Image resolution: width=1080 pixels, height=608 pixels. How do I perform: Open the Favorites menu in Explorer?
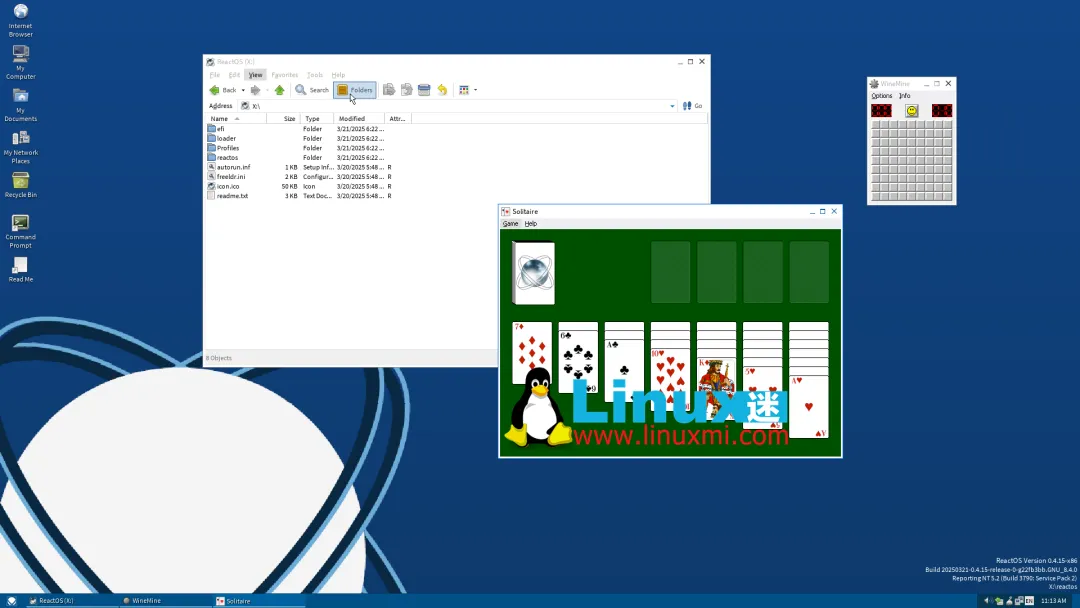(284, 75)
